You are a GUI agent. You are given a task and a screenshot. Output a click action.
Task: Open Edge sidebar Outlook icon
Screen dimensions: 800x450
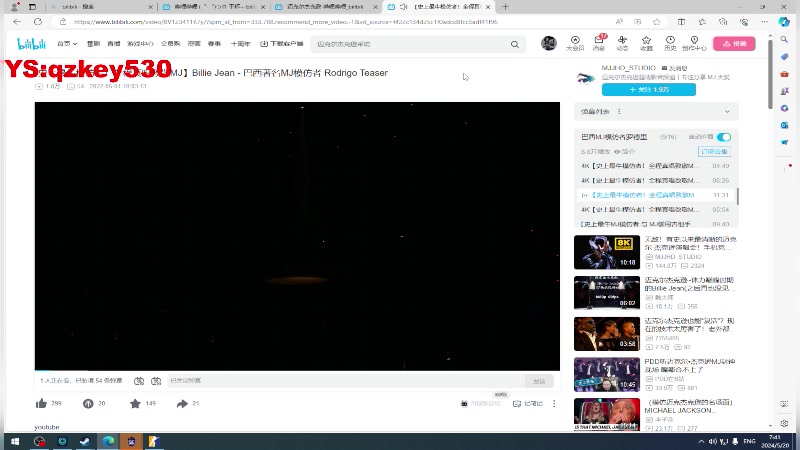coord(784,126)
